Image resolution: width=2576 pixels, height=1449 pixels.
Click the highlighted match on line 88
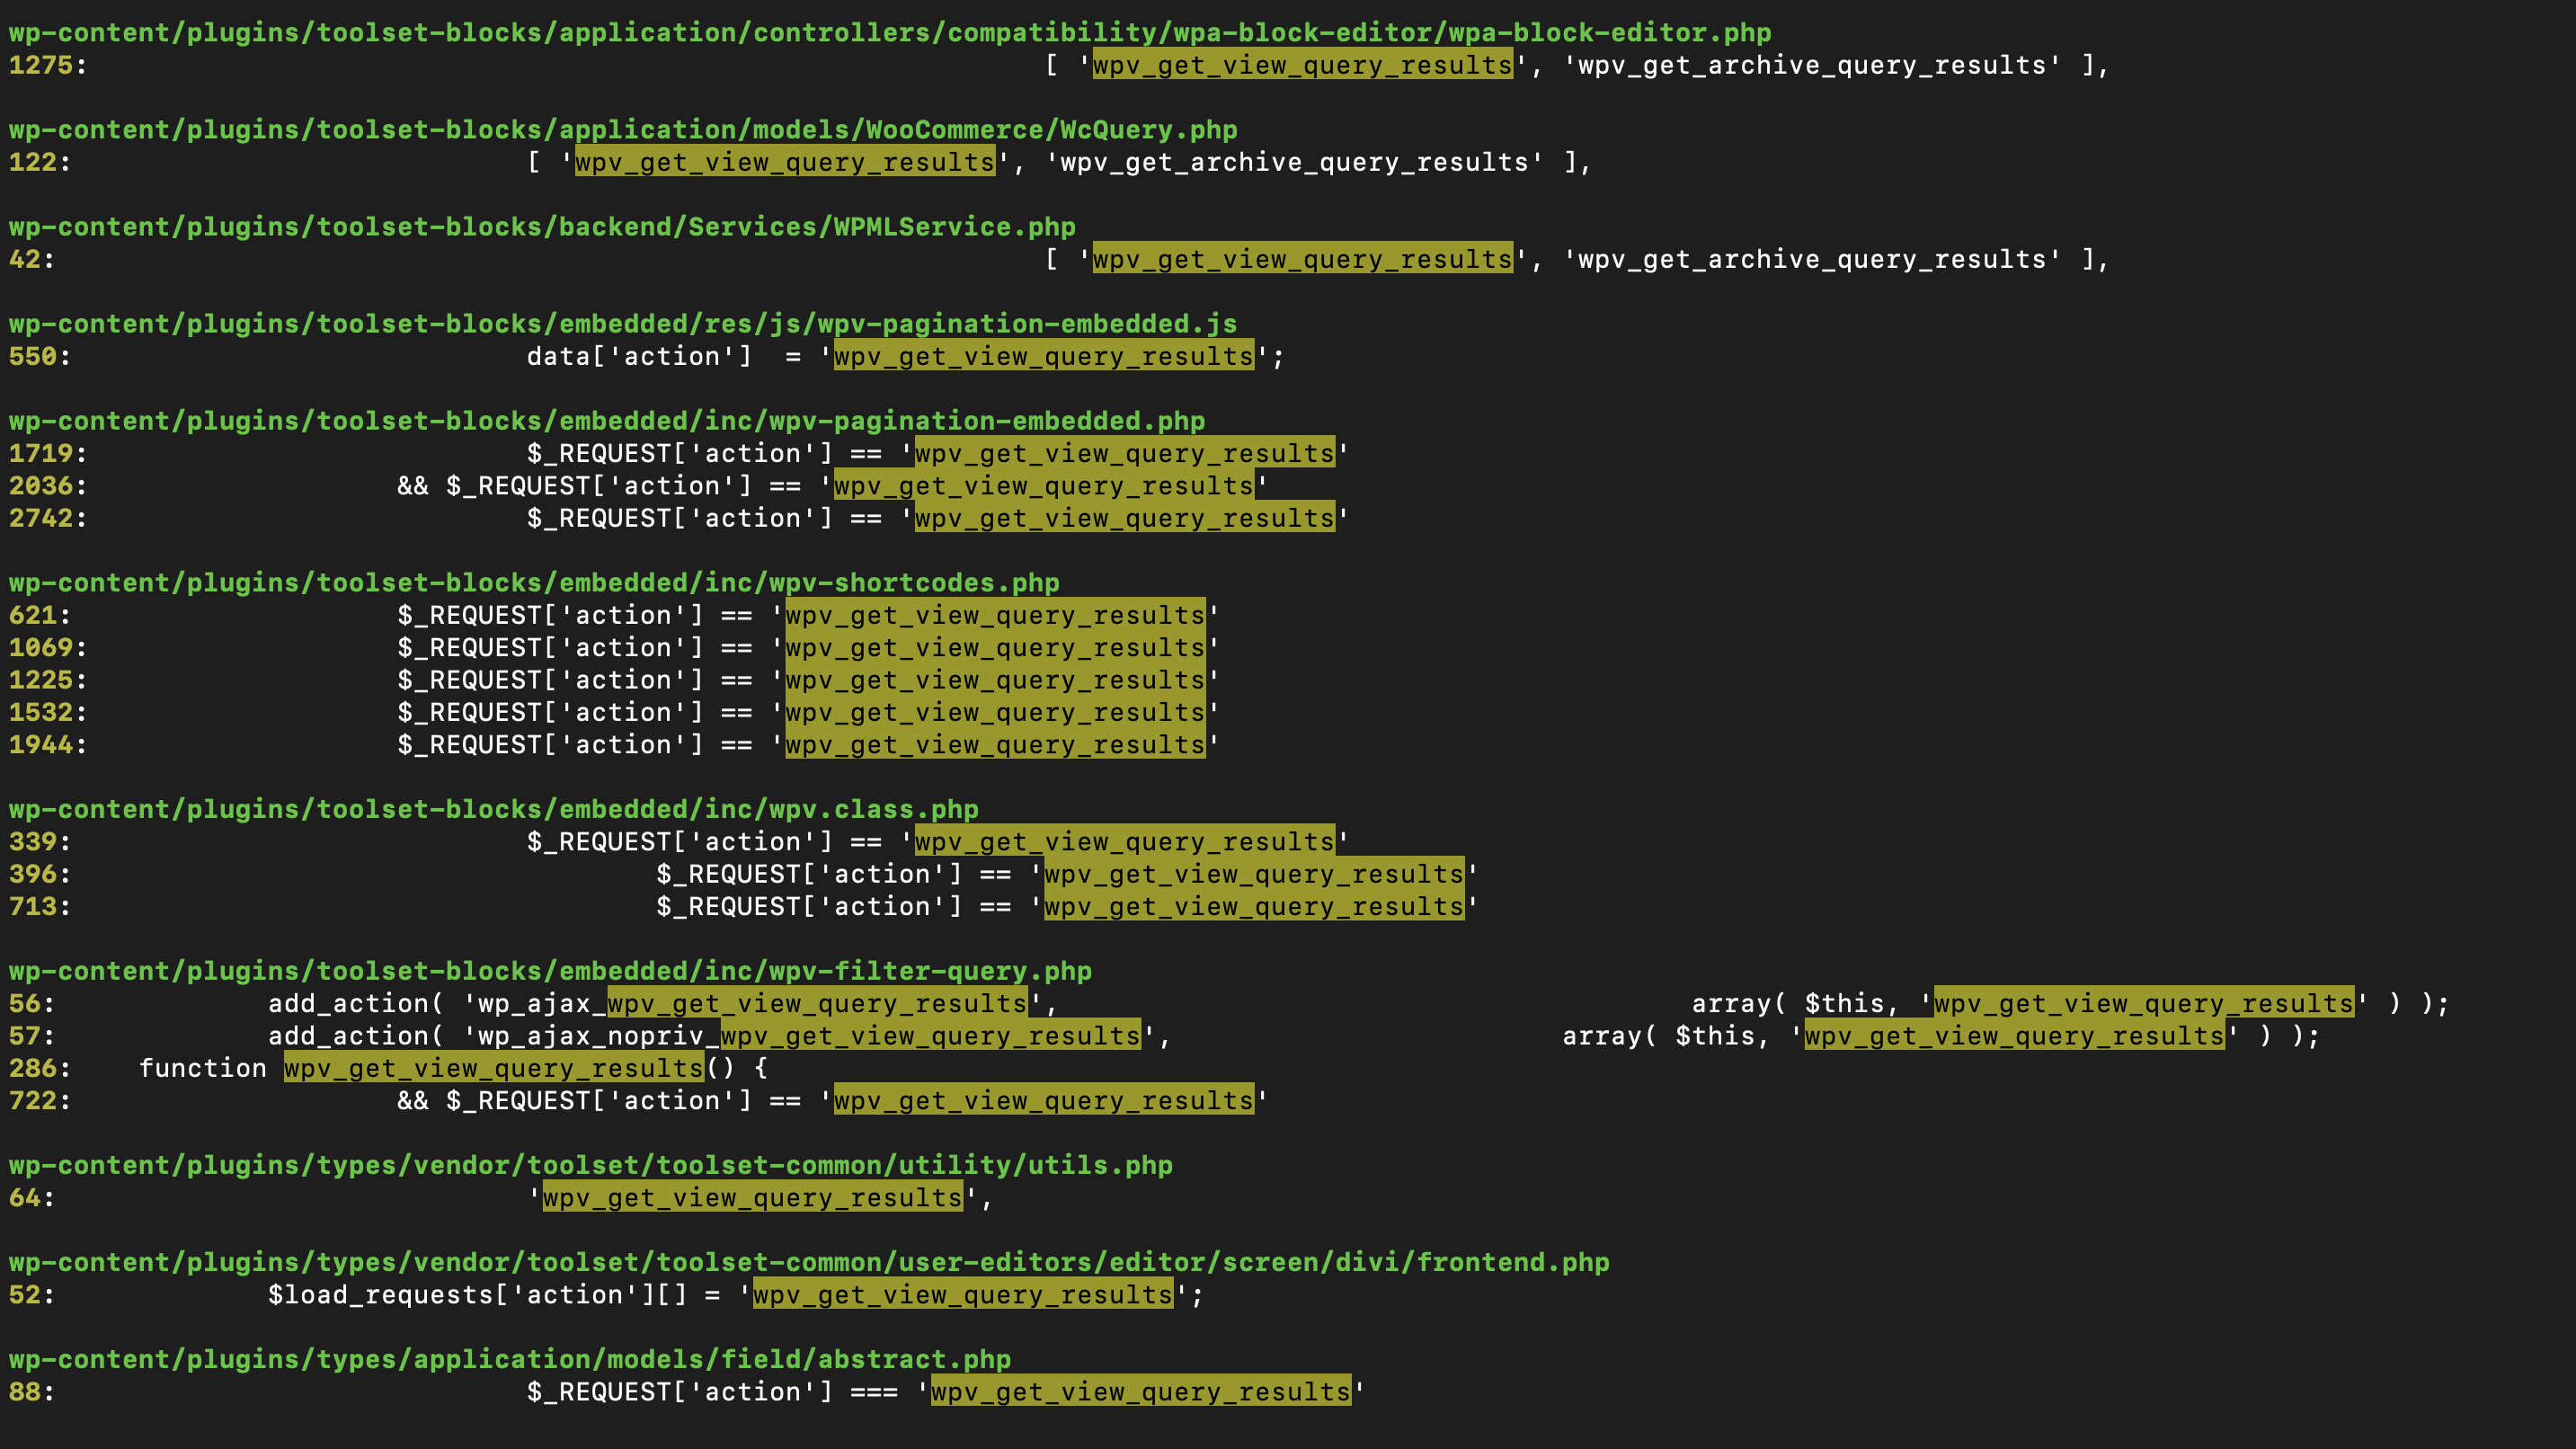pyautogui.click(x=1141, y=1392)
